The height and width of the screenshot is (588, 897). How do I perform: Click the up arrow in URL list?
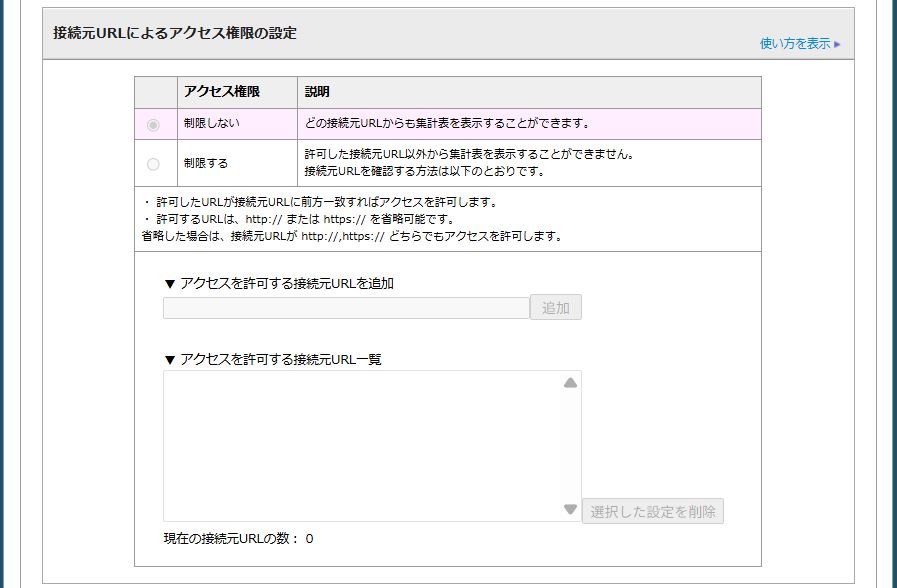coord(570,383)
